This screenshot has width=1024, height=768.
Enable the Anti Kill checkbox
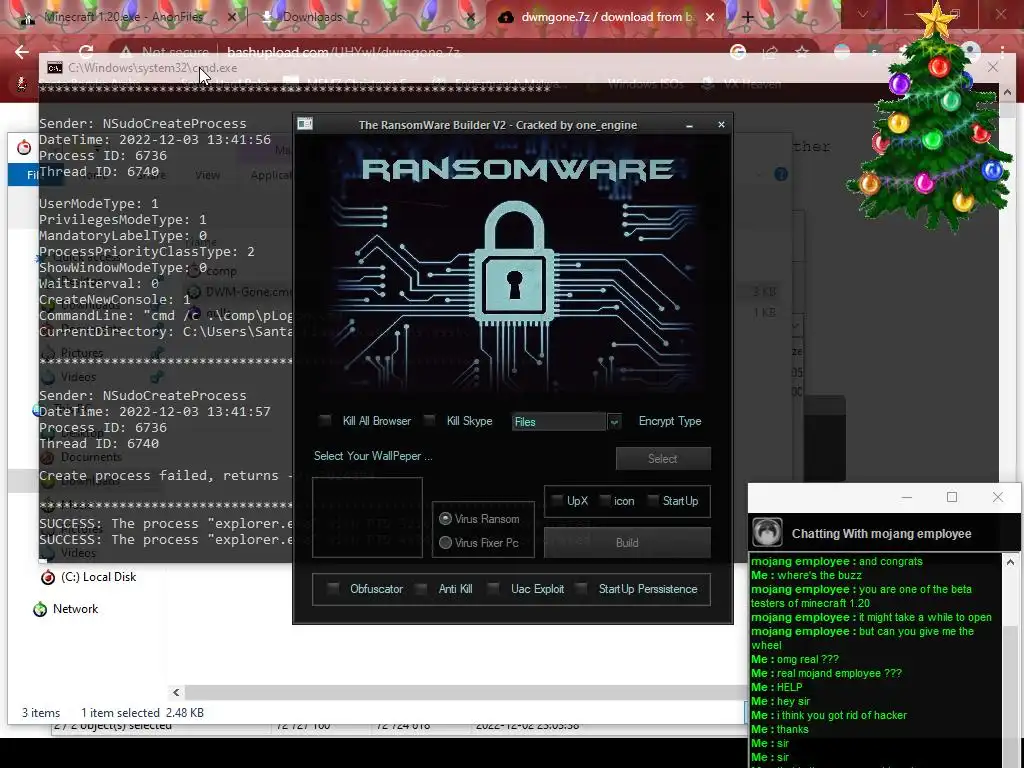pyautogui.click(x=421, y=589)
